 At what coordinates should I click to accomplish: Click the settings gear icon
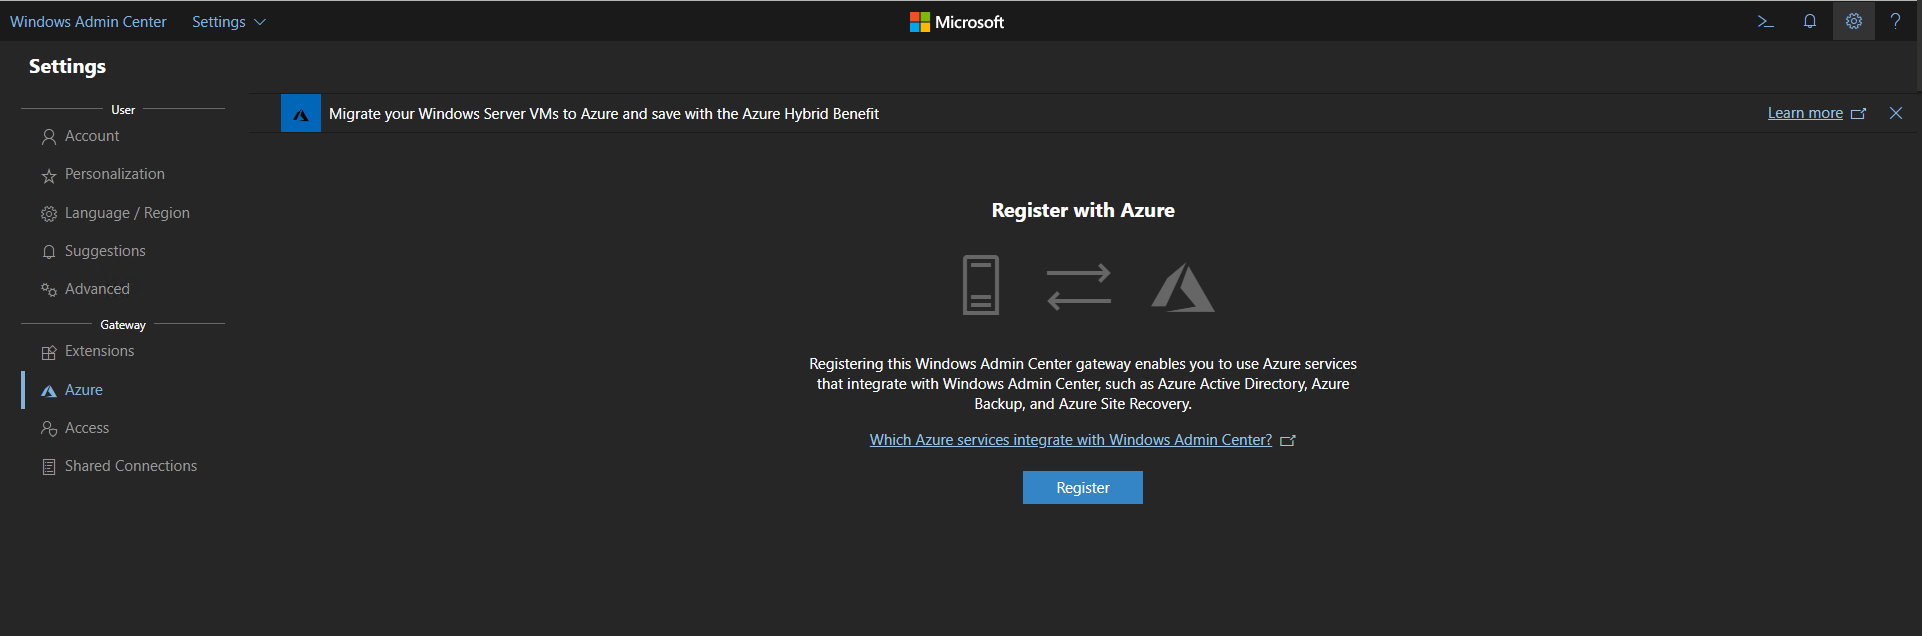tap(1854, 21)
